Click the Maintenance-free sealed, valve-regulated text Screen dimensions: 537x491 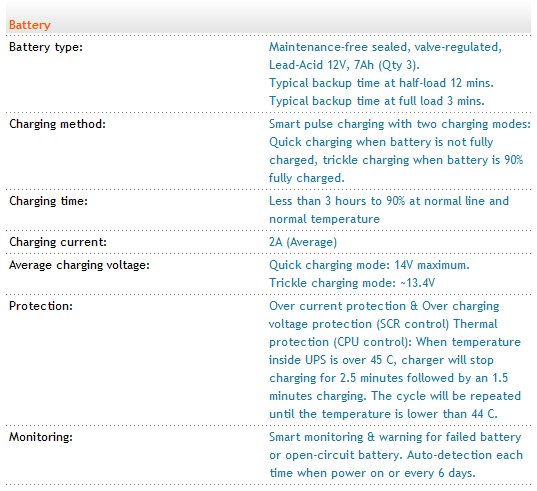point(385,47)
